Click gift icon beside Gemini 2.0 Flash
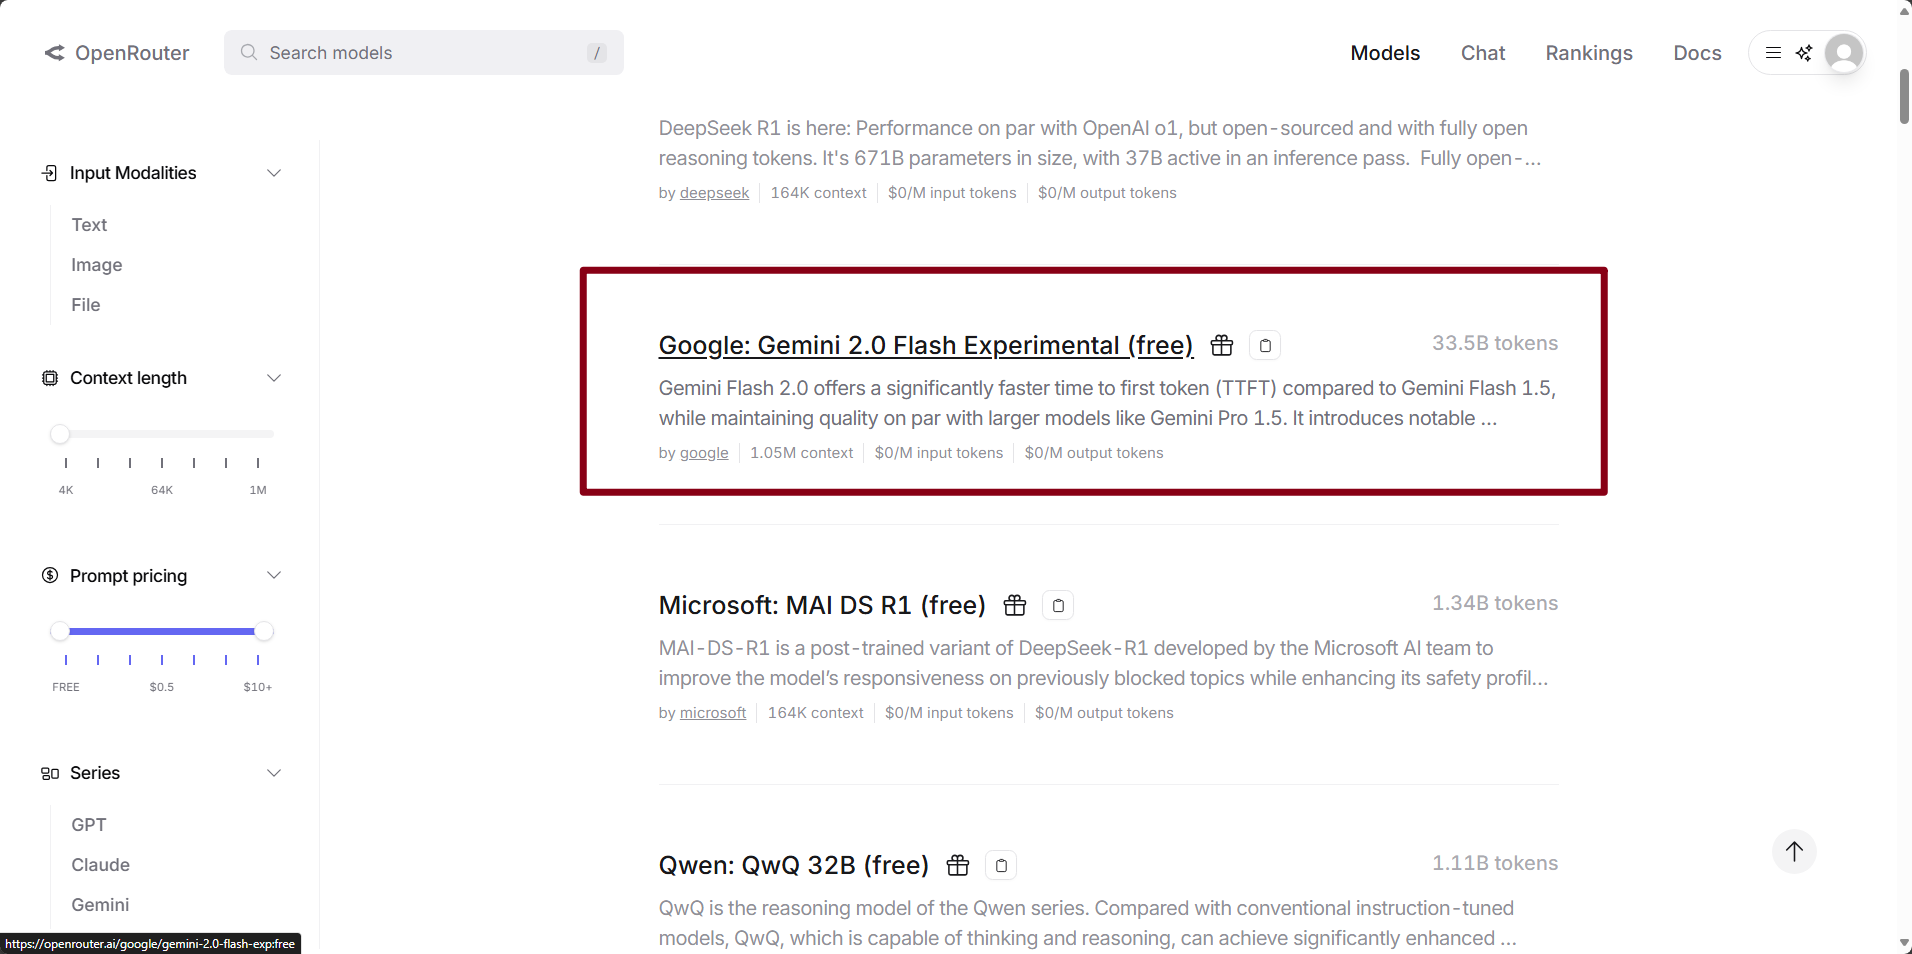This screenshot has width=1912, height=954. tap(1222, 345)
